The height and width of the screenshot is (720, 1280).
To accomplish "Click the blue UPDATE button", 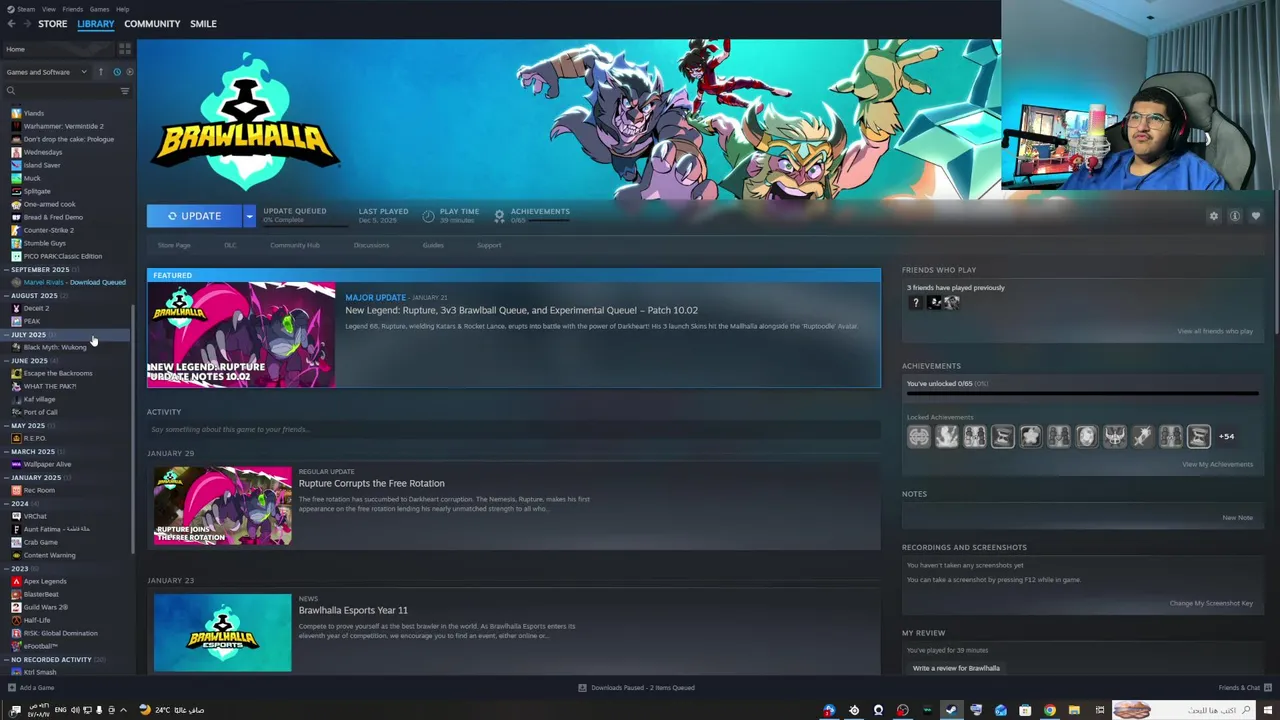I will pyautogui.click(x=194, y=216).
